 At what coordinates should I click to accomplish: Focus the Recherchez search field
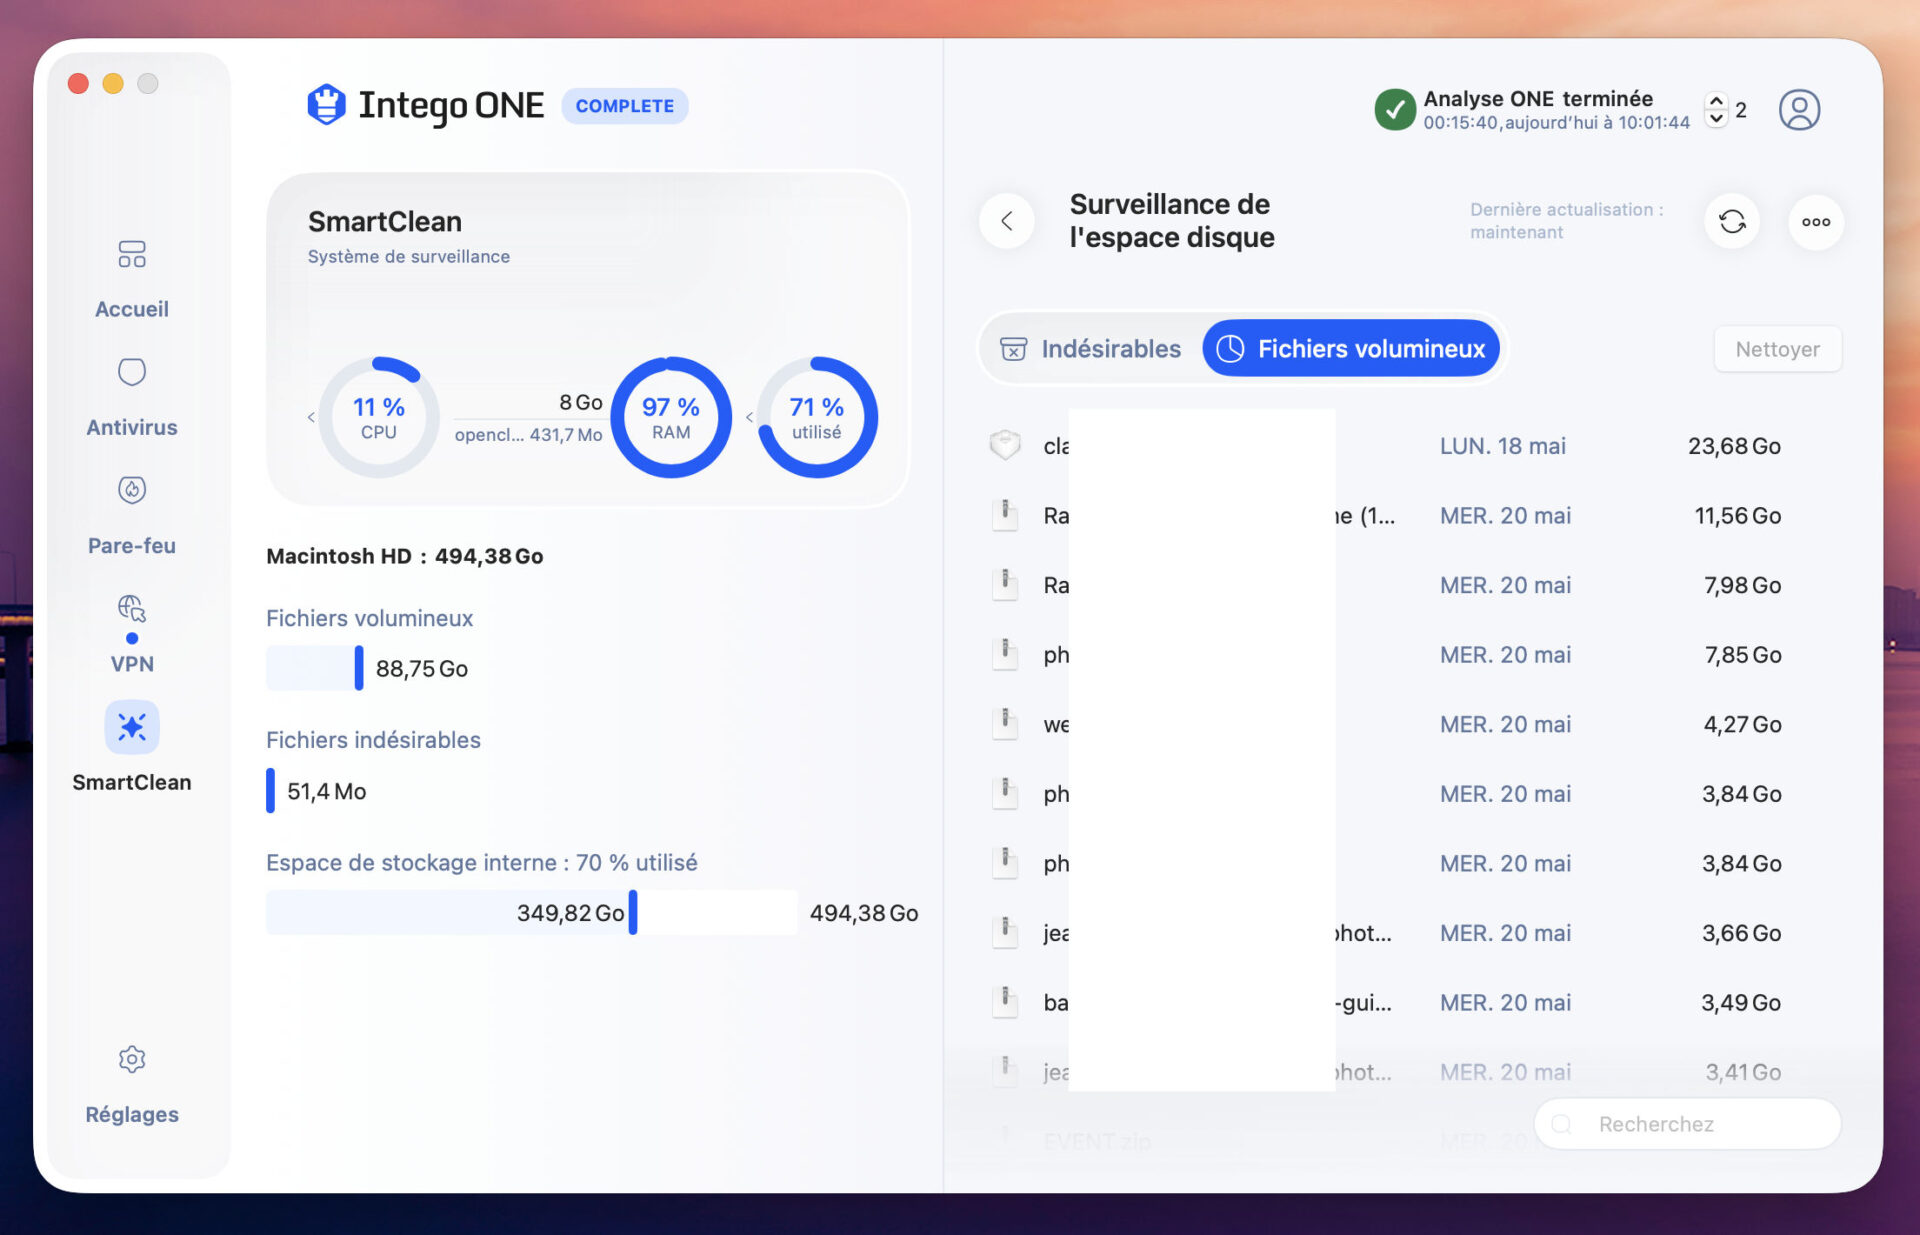tap(1688, 1124)
